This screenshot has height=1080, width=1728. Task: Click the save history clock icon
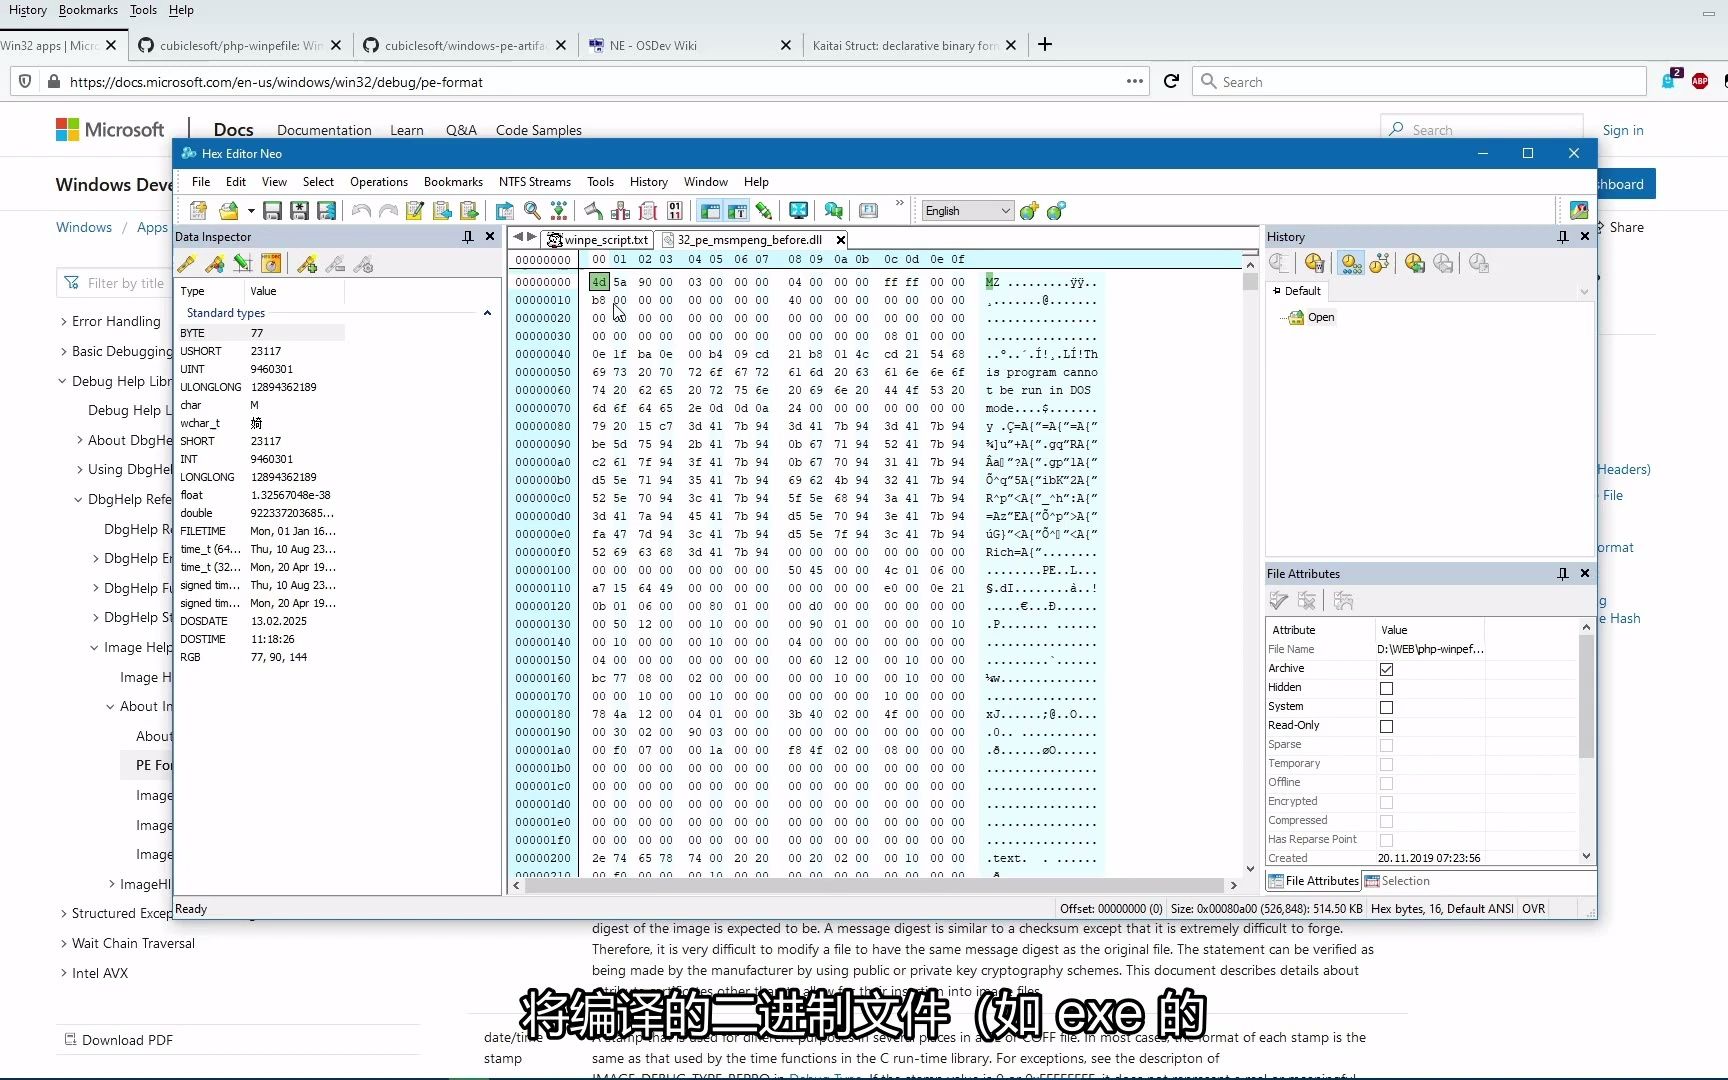[x=1414, y=263]
